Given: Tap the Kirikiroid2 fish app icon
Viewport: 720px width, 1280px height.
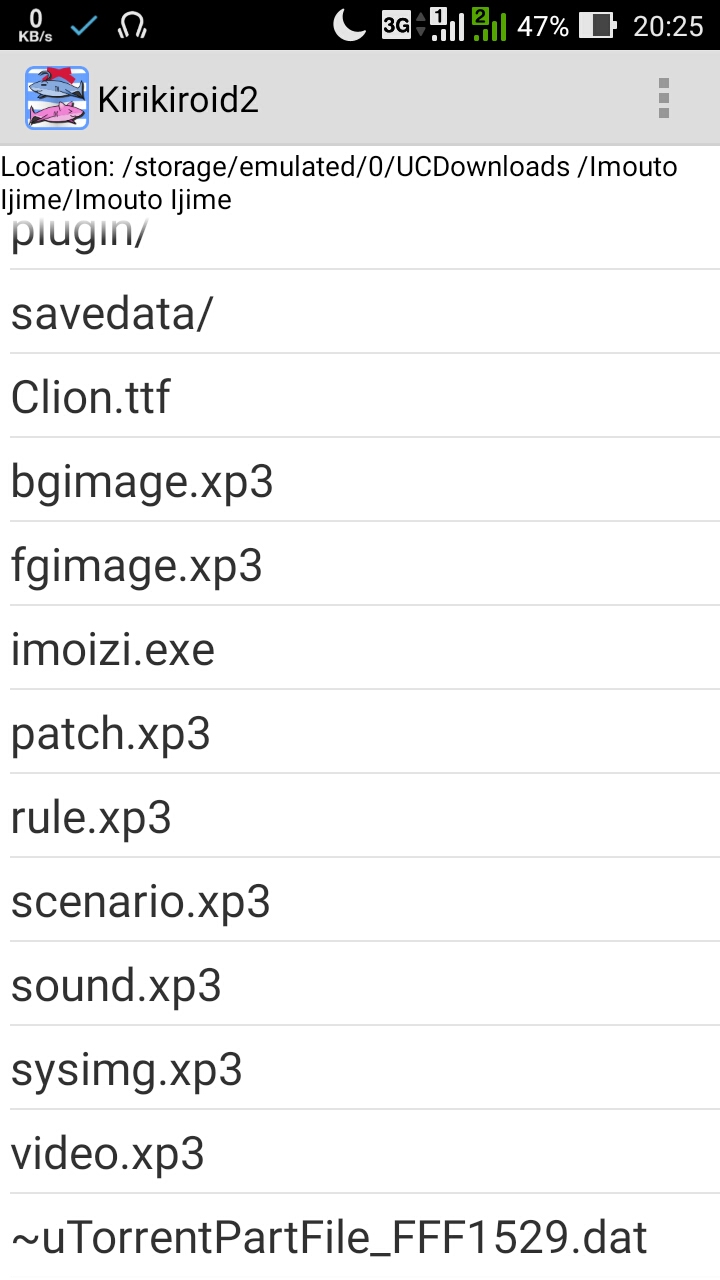Looking at the screenshot, I should [x=57, y=98].
